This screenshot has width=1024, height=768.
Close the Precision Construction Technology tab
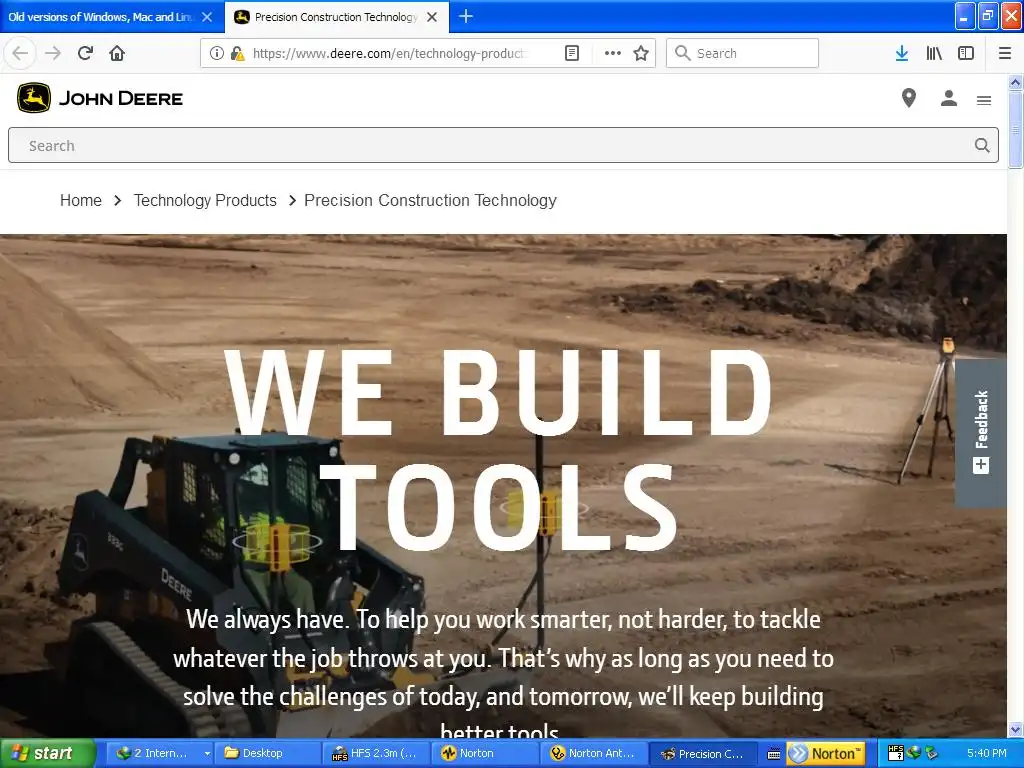(x=432, y=17)
